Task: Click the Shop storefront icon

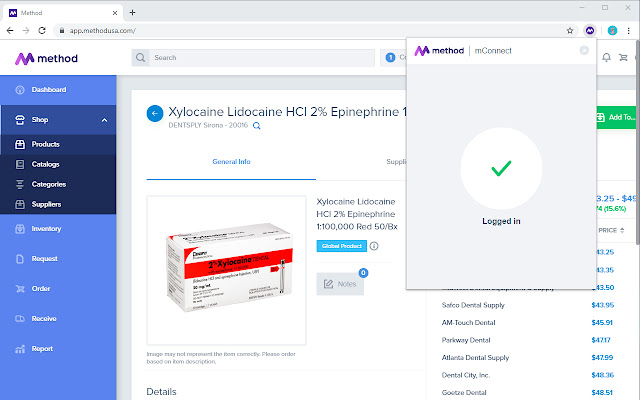Action: tap(20, 120)
